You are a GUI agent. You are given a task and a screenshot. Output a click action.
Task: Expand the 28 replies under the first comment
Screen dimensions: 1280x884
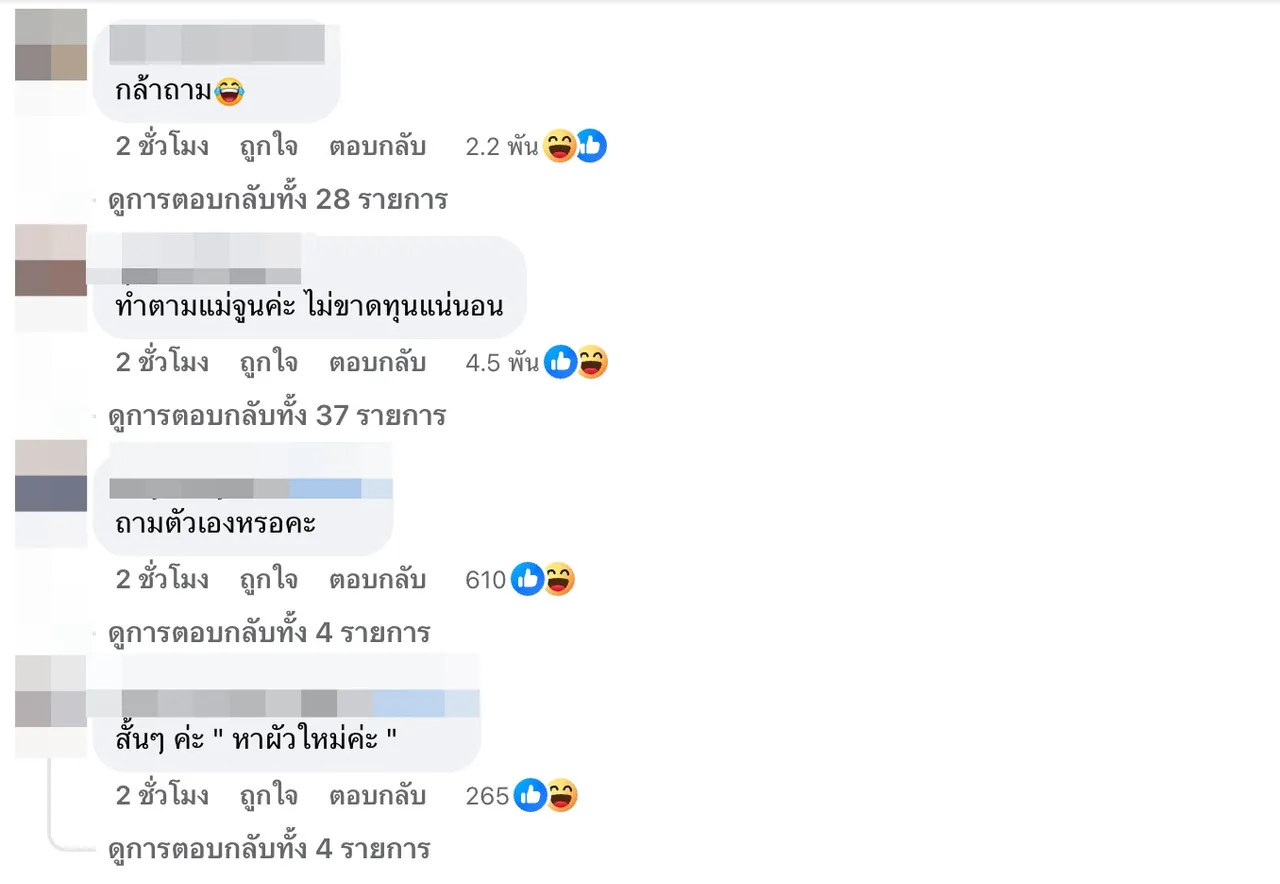278,200
